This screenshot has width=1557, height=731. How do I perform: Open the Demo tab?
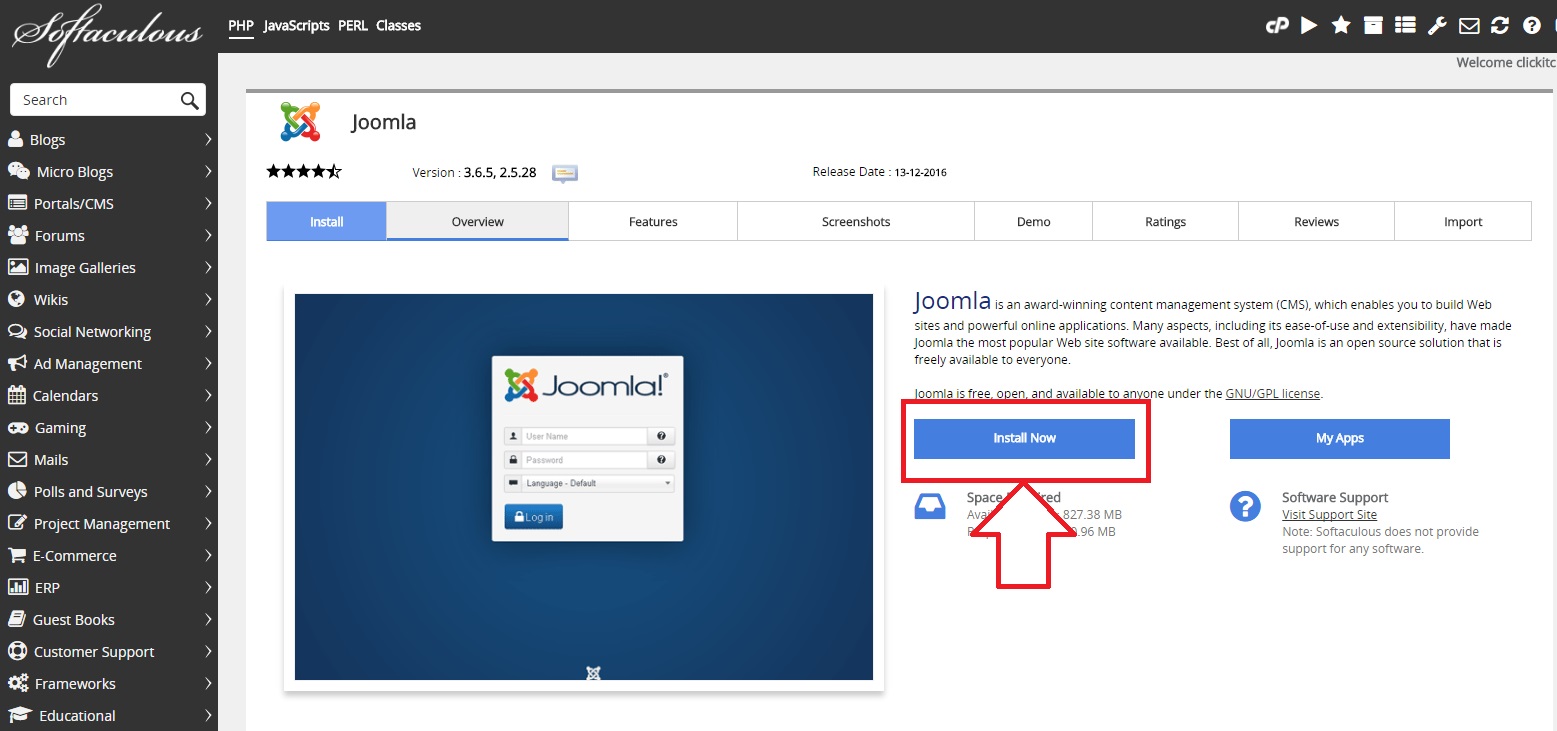pyautogui.click(x=1033, y=221)
